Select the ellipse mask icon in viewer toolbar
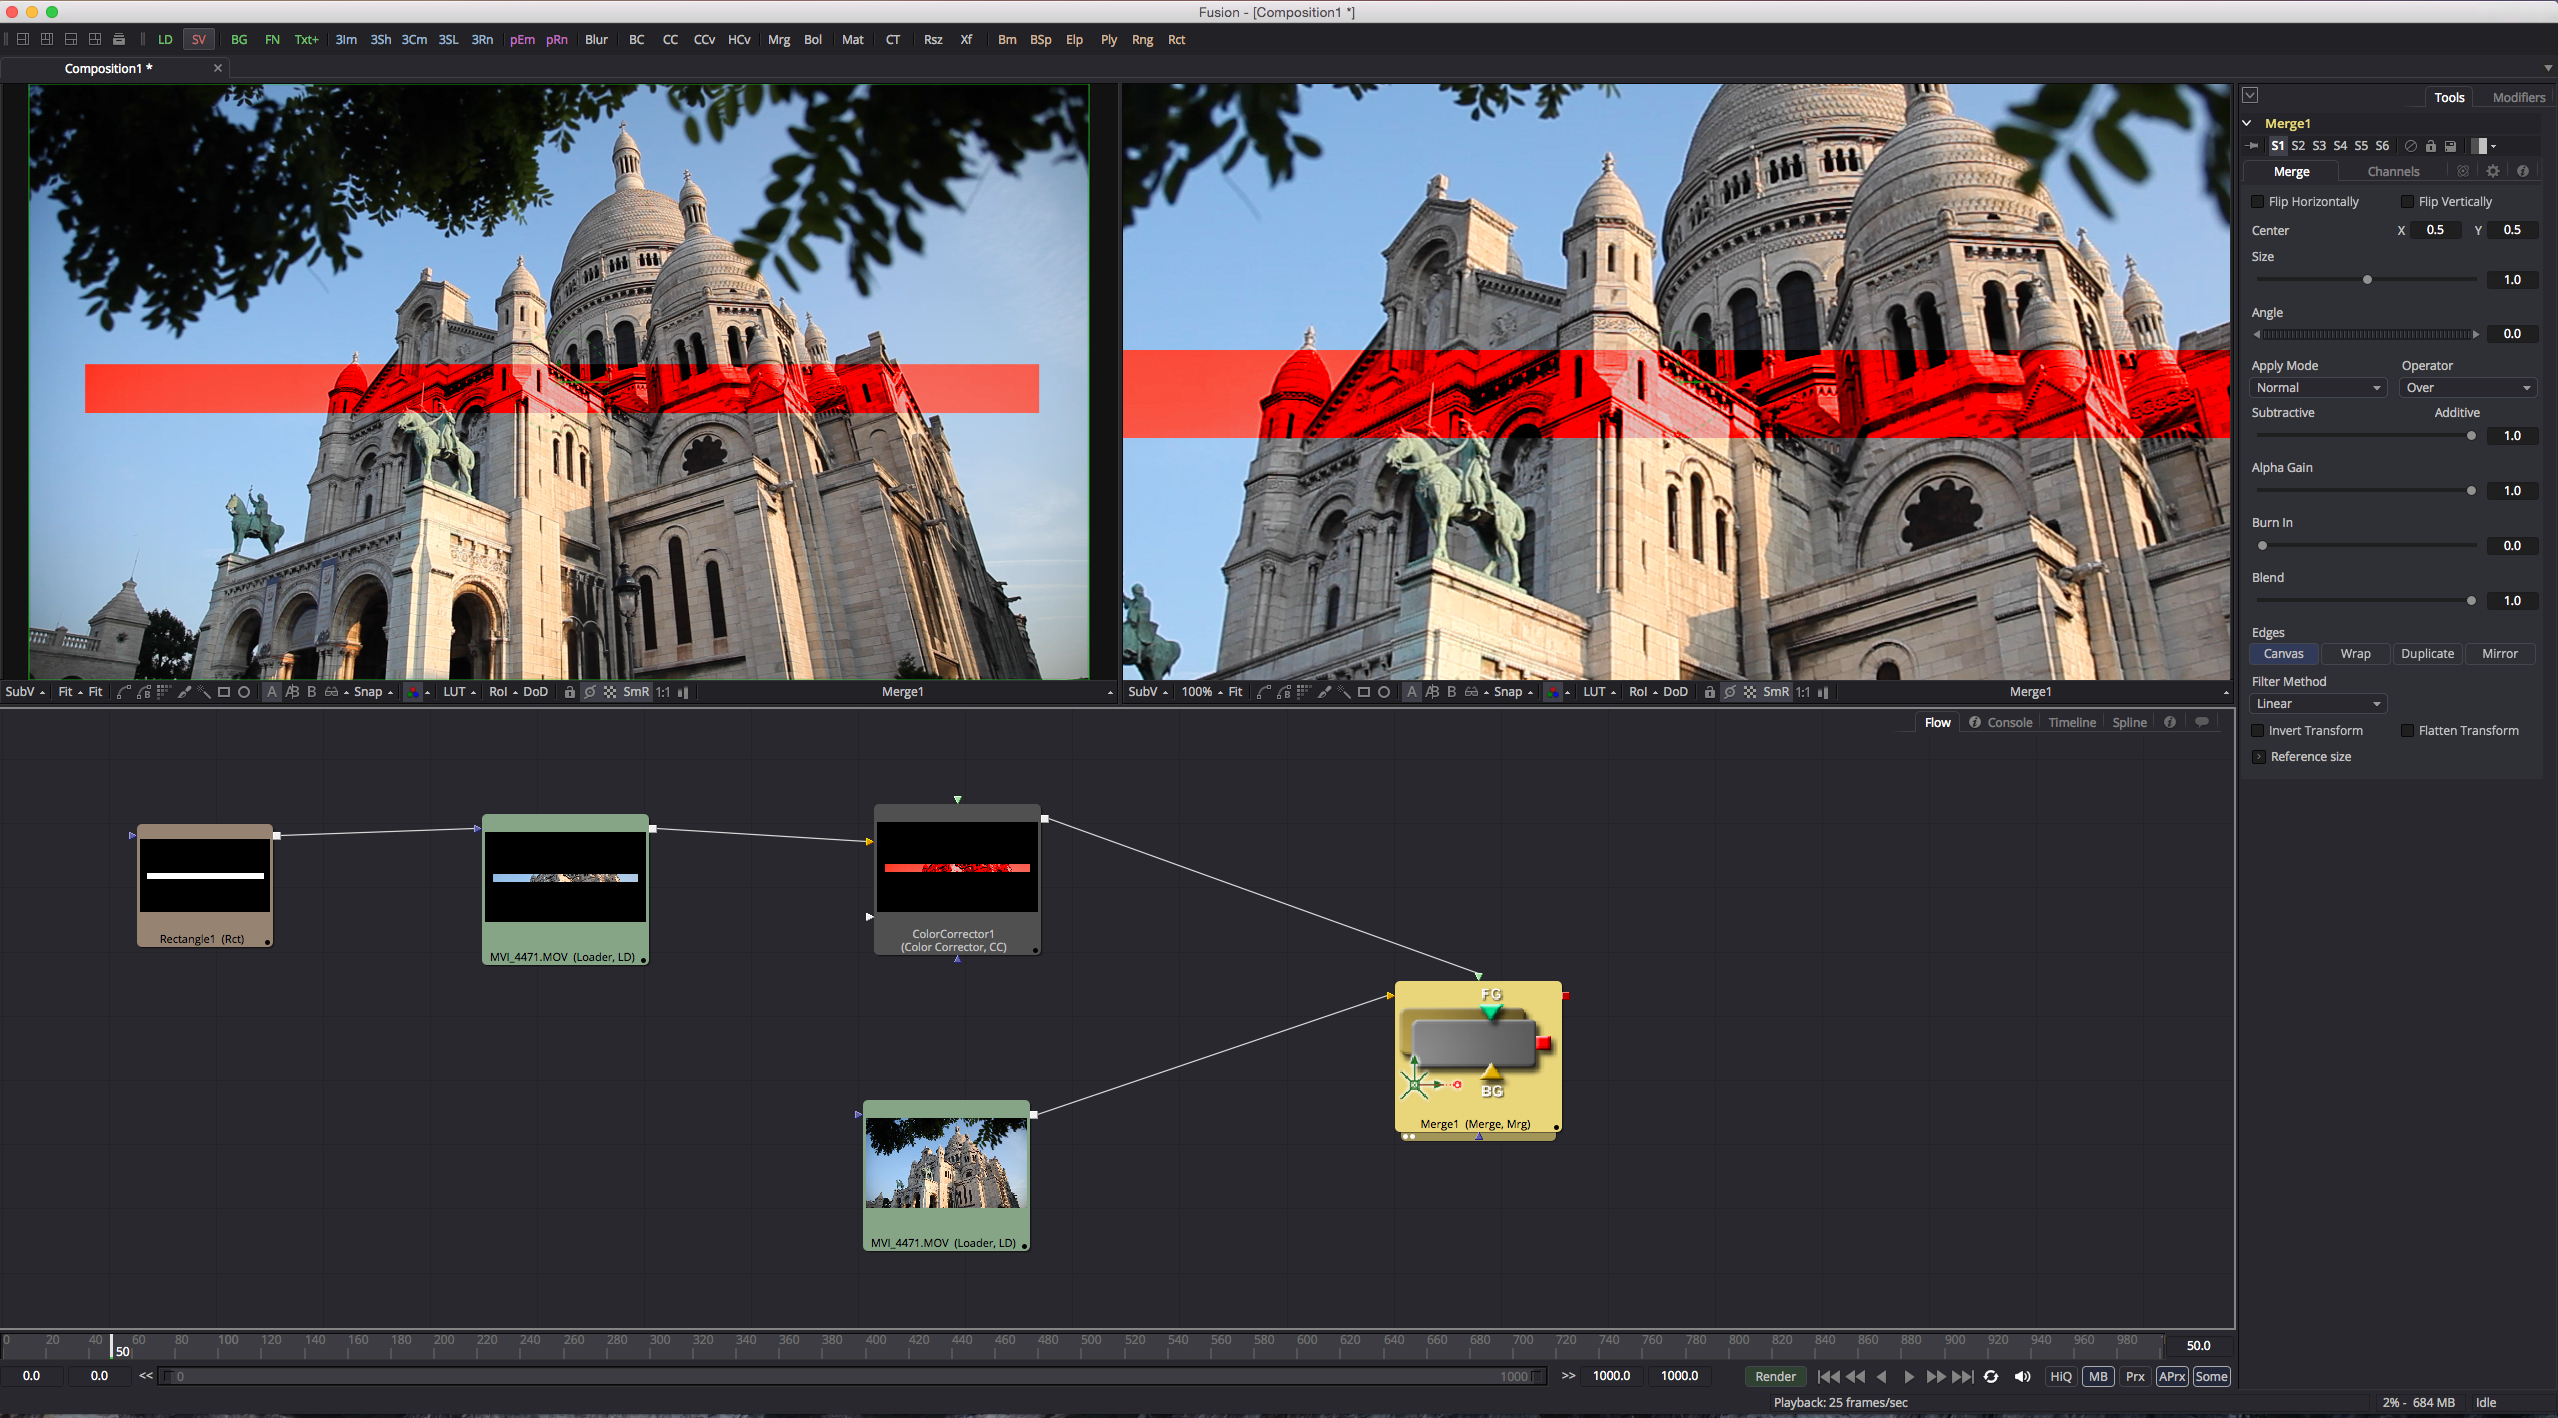2558x1418 pixels. (x=243, y=691)
